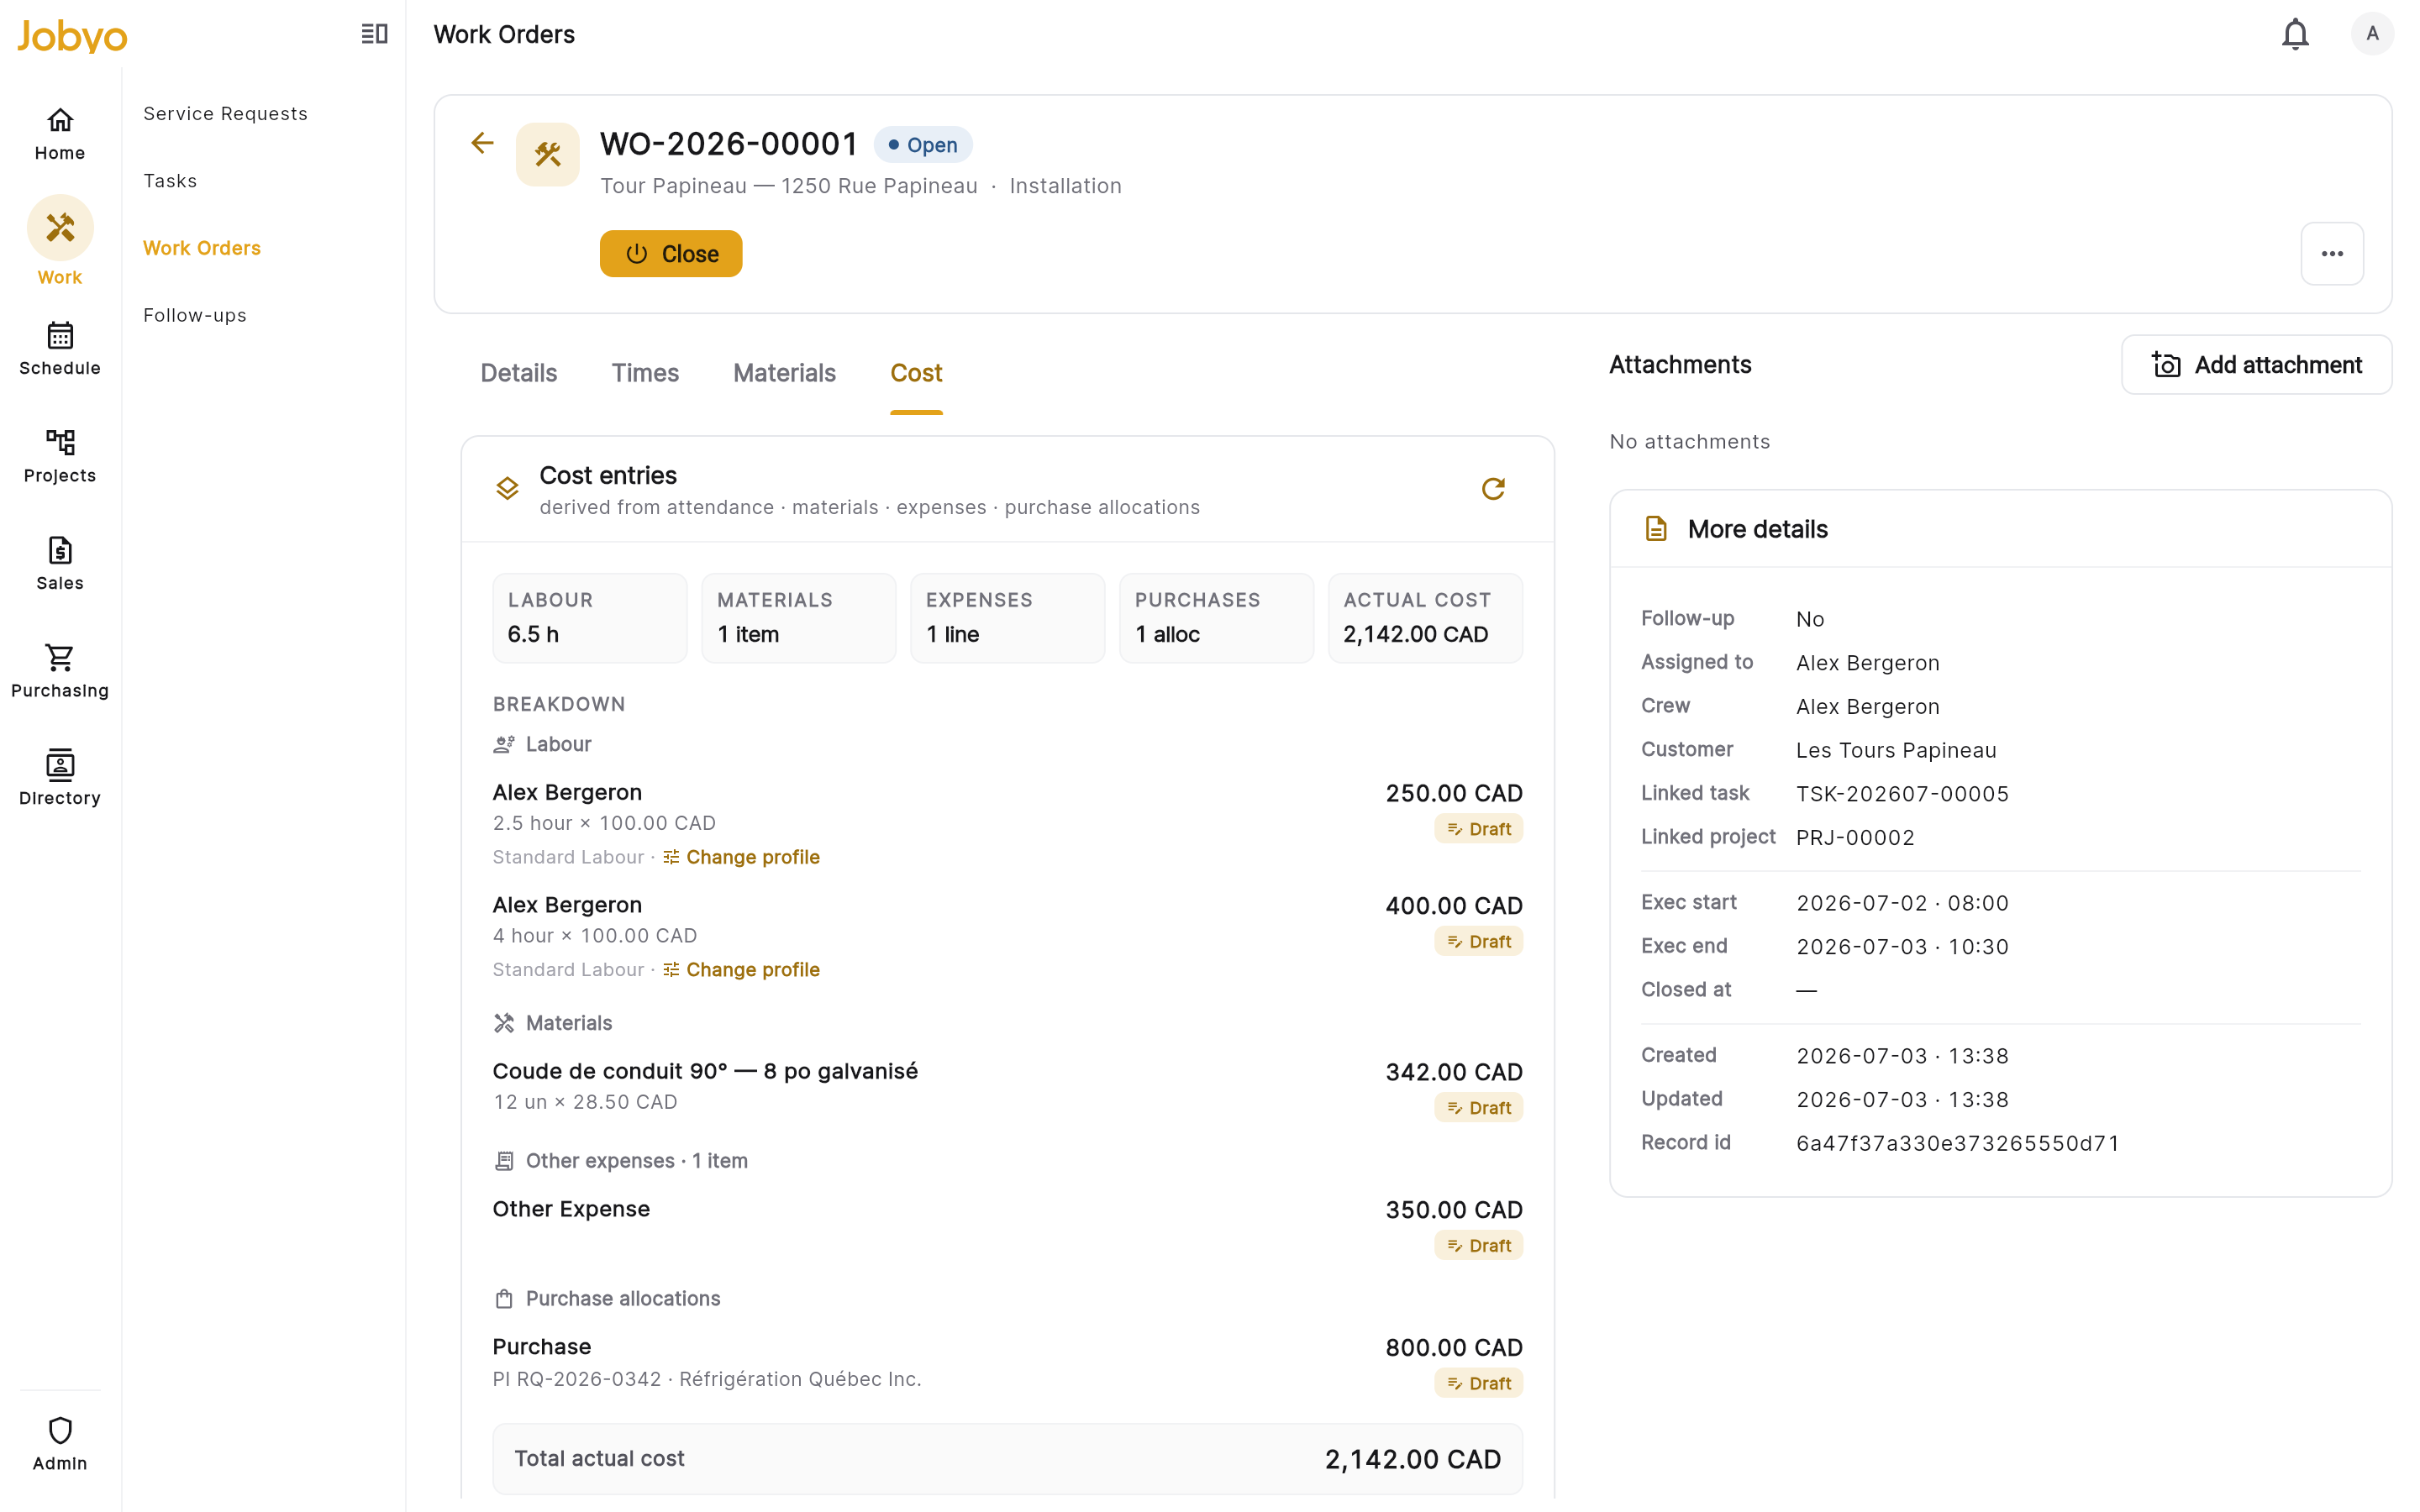Change profile for the 2.5 hour labour entry
This screenshot has height=1512, width=2420.
tap(742, 857)
